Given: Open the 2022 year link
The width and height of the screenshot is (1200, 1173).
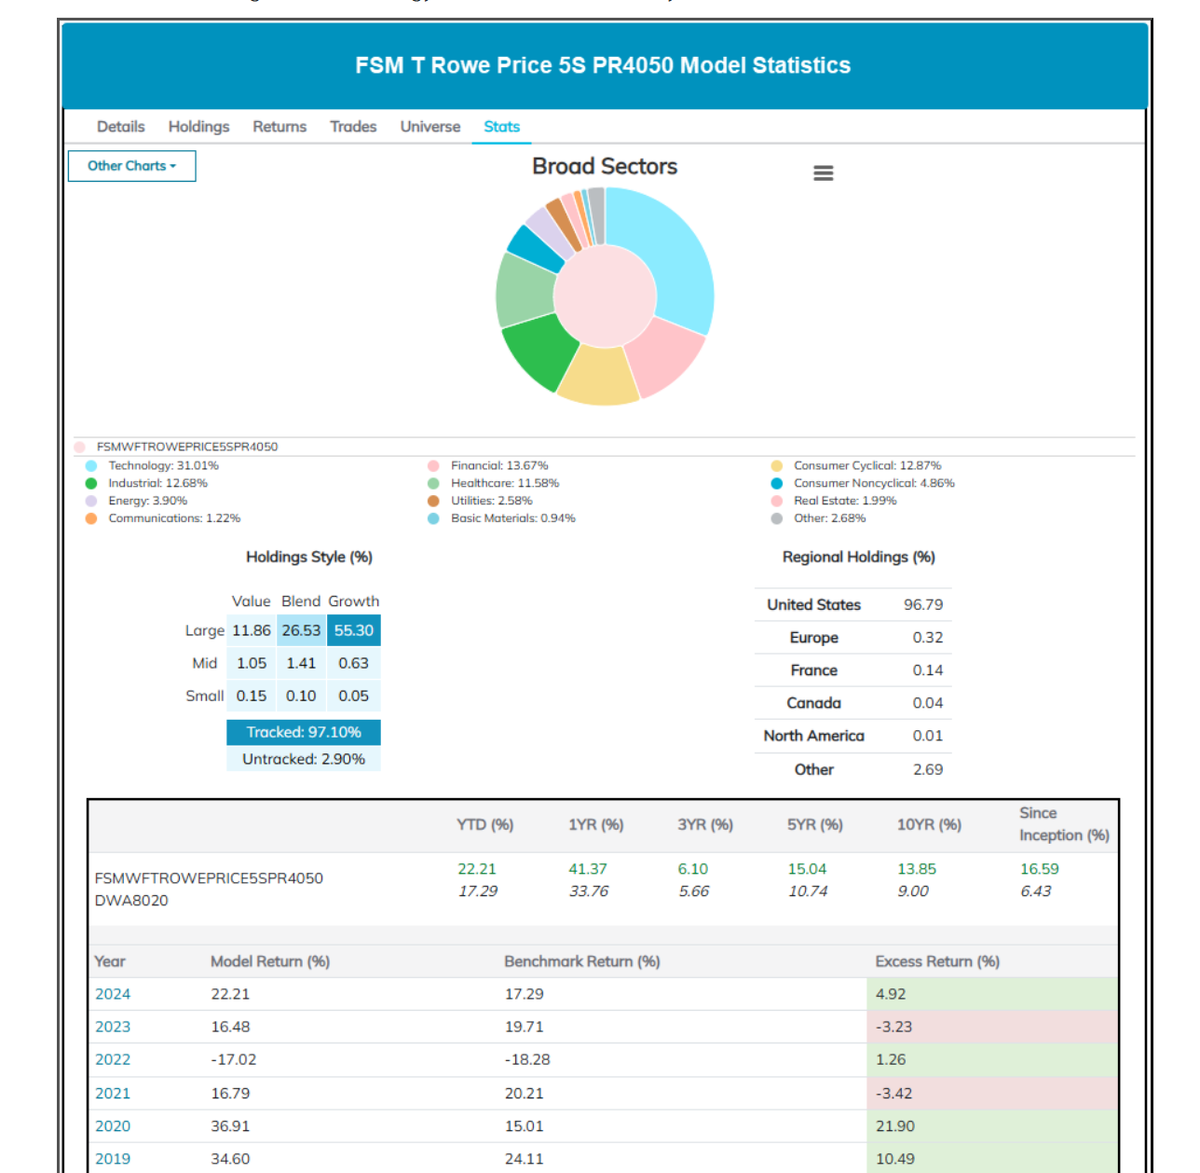Looking at the screenshot, I should (113, 1060).
